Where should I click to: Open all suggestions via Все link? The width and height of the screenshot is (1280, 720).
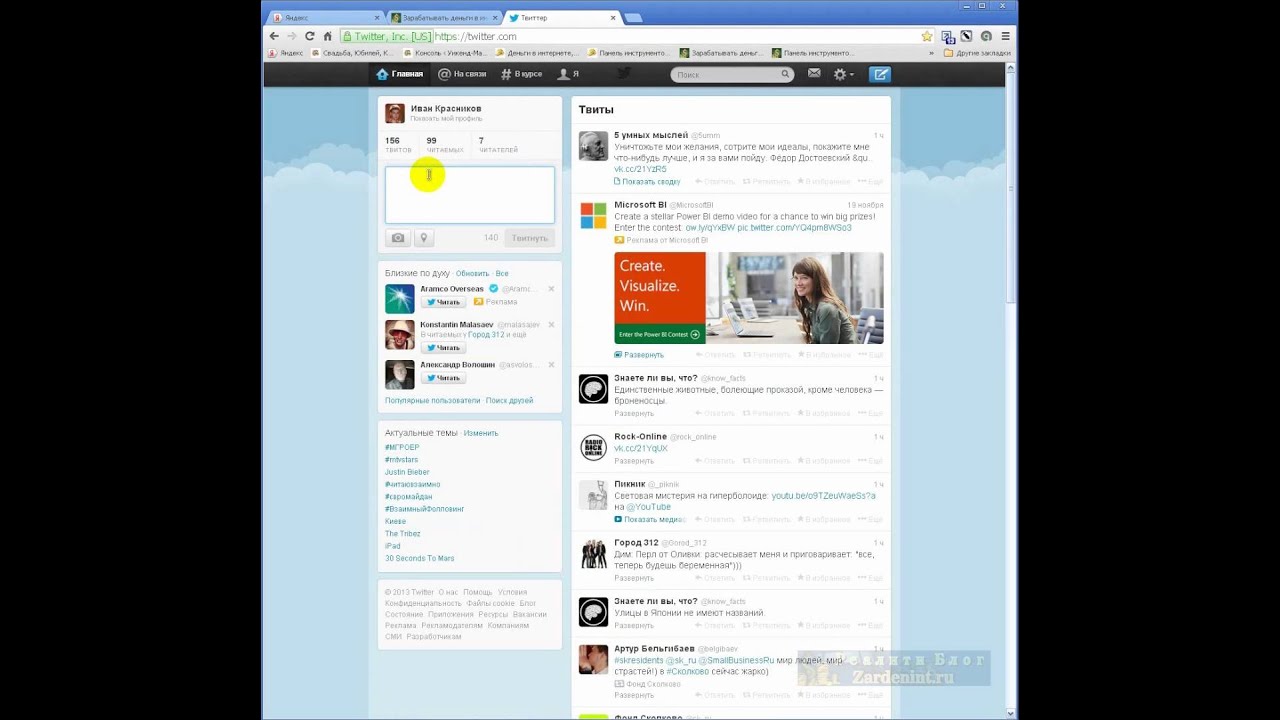[x=502, y=273]
